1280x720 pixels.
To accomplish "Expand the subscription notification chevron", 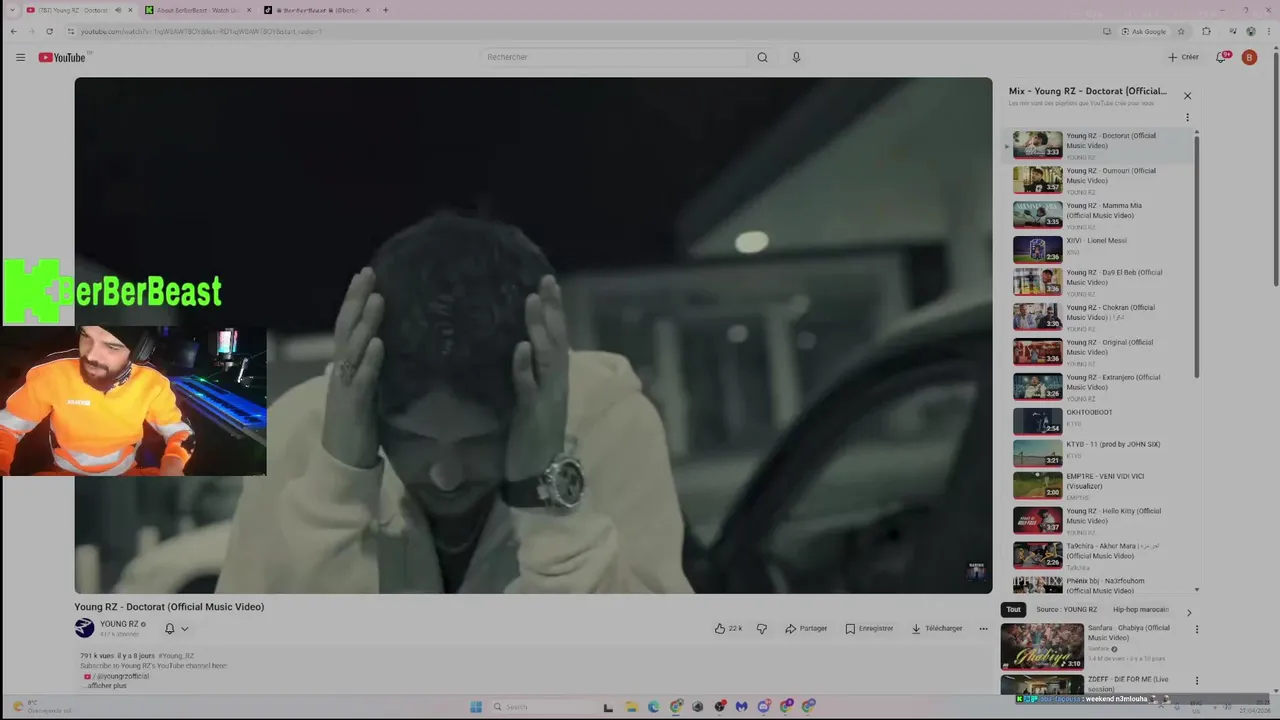I will click(x=185, y=629).
